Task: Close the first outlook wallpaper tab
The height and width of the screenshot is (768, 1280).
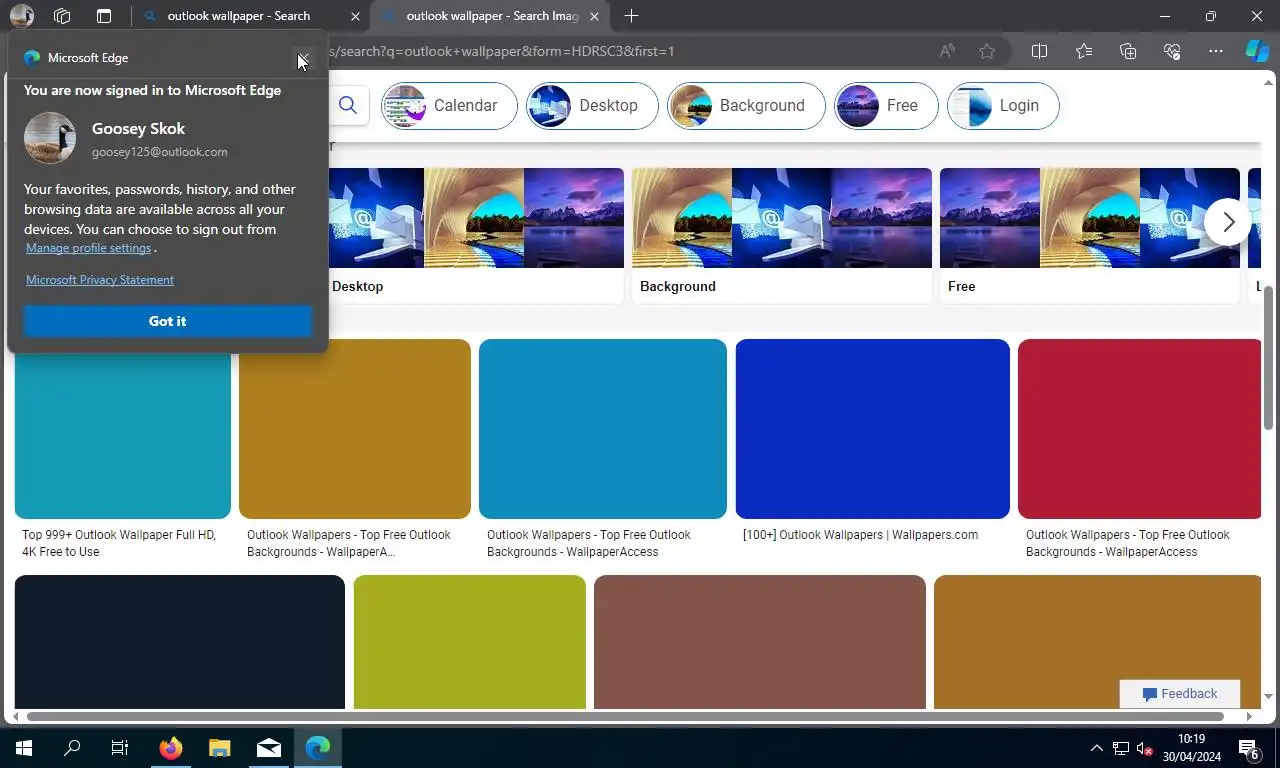Action: (356, 16)
